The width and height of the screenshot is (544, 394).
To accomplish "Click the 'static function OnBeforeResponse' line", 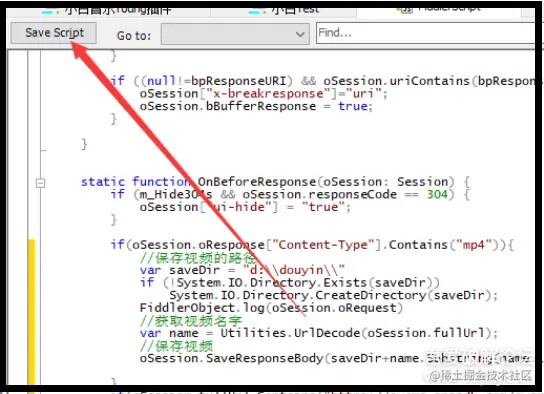I will [275, 182].
